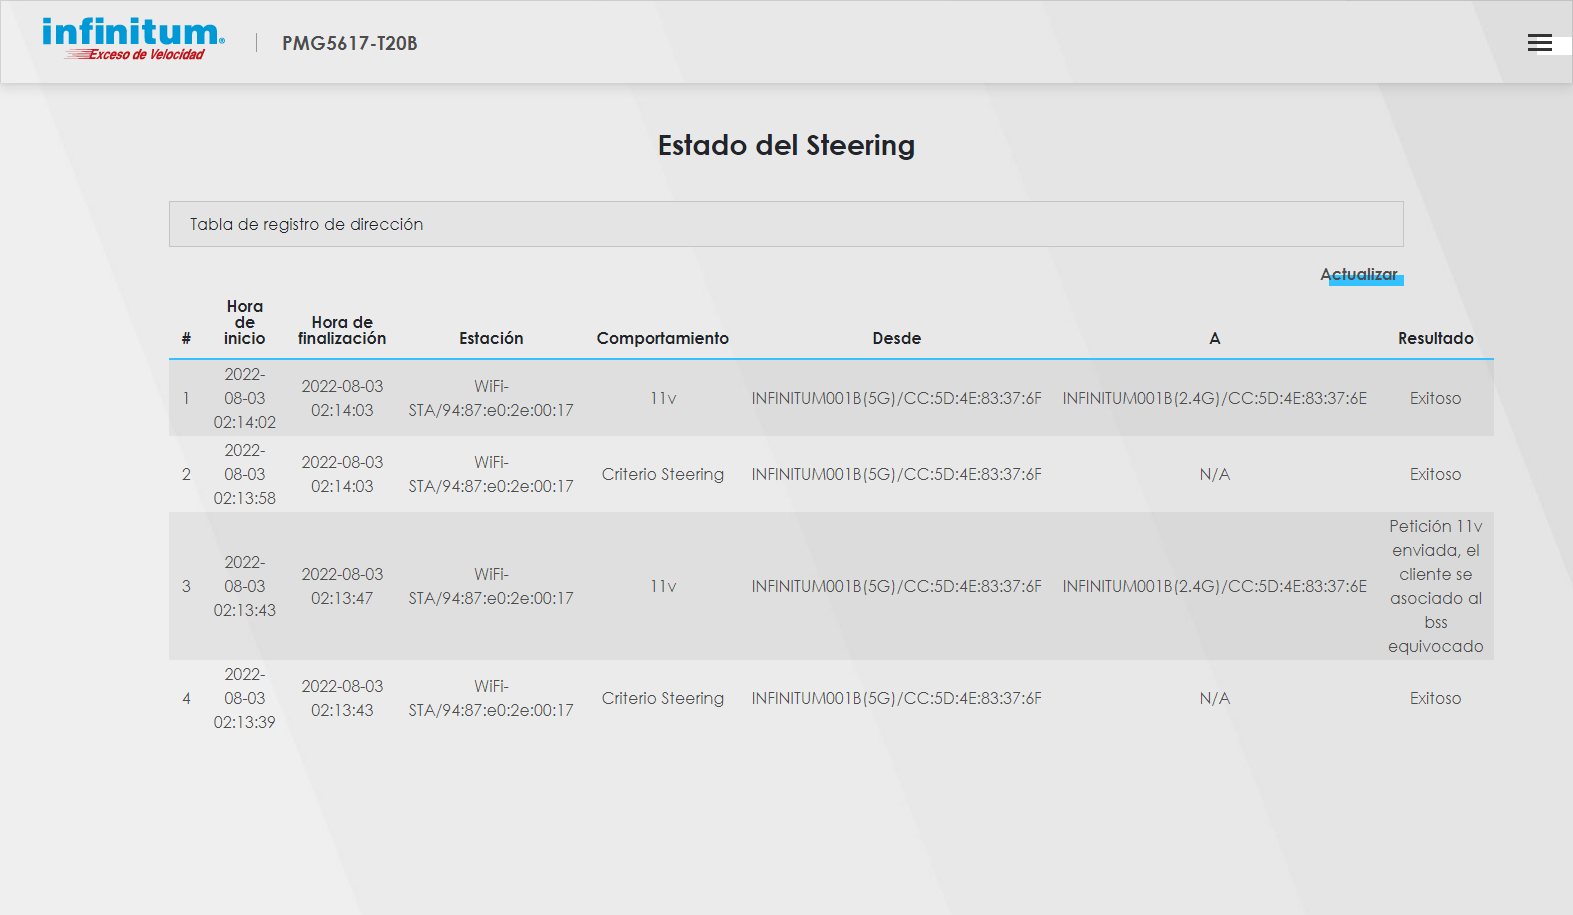
Task: Click the Hora de finalización column header
Action: click(x=342, y=331)
